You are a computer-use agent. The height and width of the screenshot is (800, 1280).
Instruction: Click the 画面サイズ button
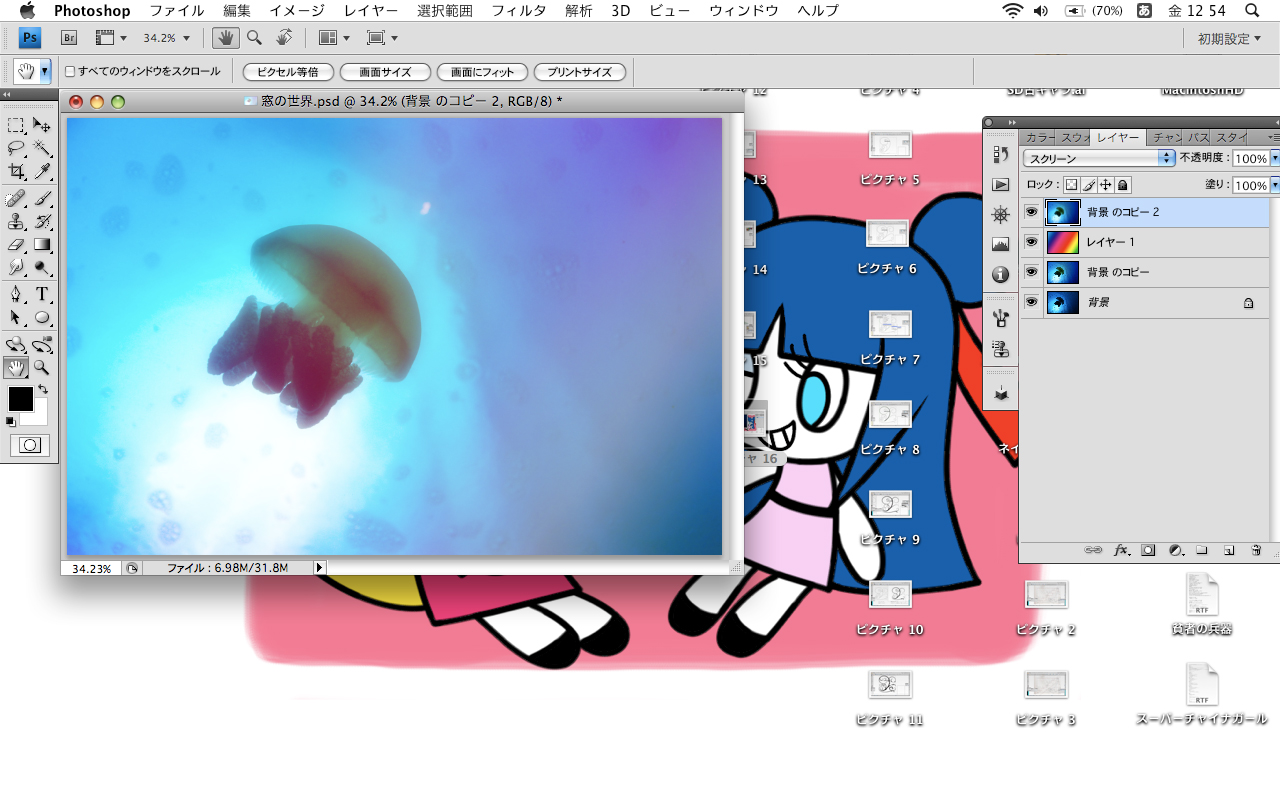385,72
